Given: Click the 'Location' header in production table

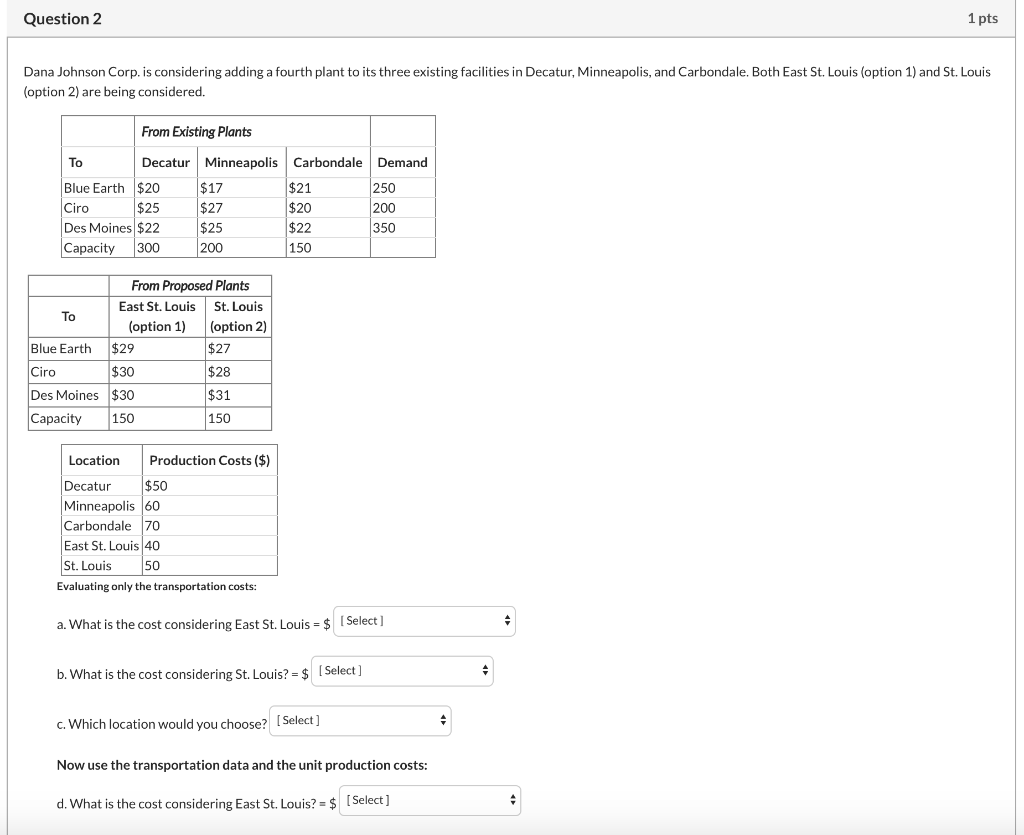Looking at the screenshot, I should [x=94, y=461].
